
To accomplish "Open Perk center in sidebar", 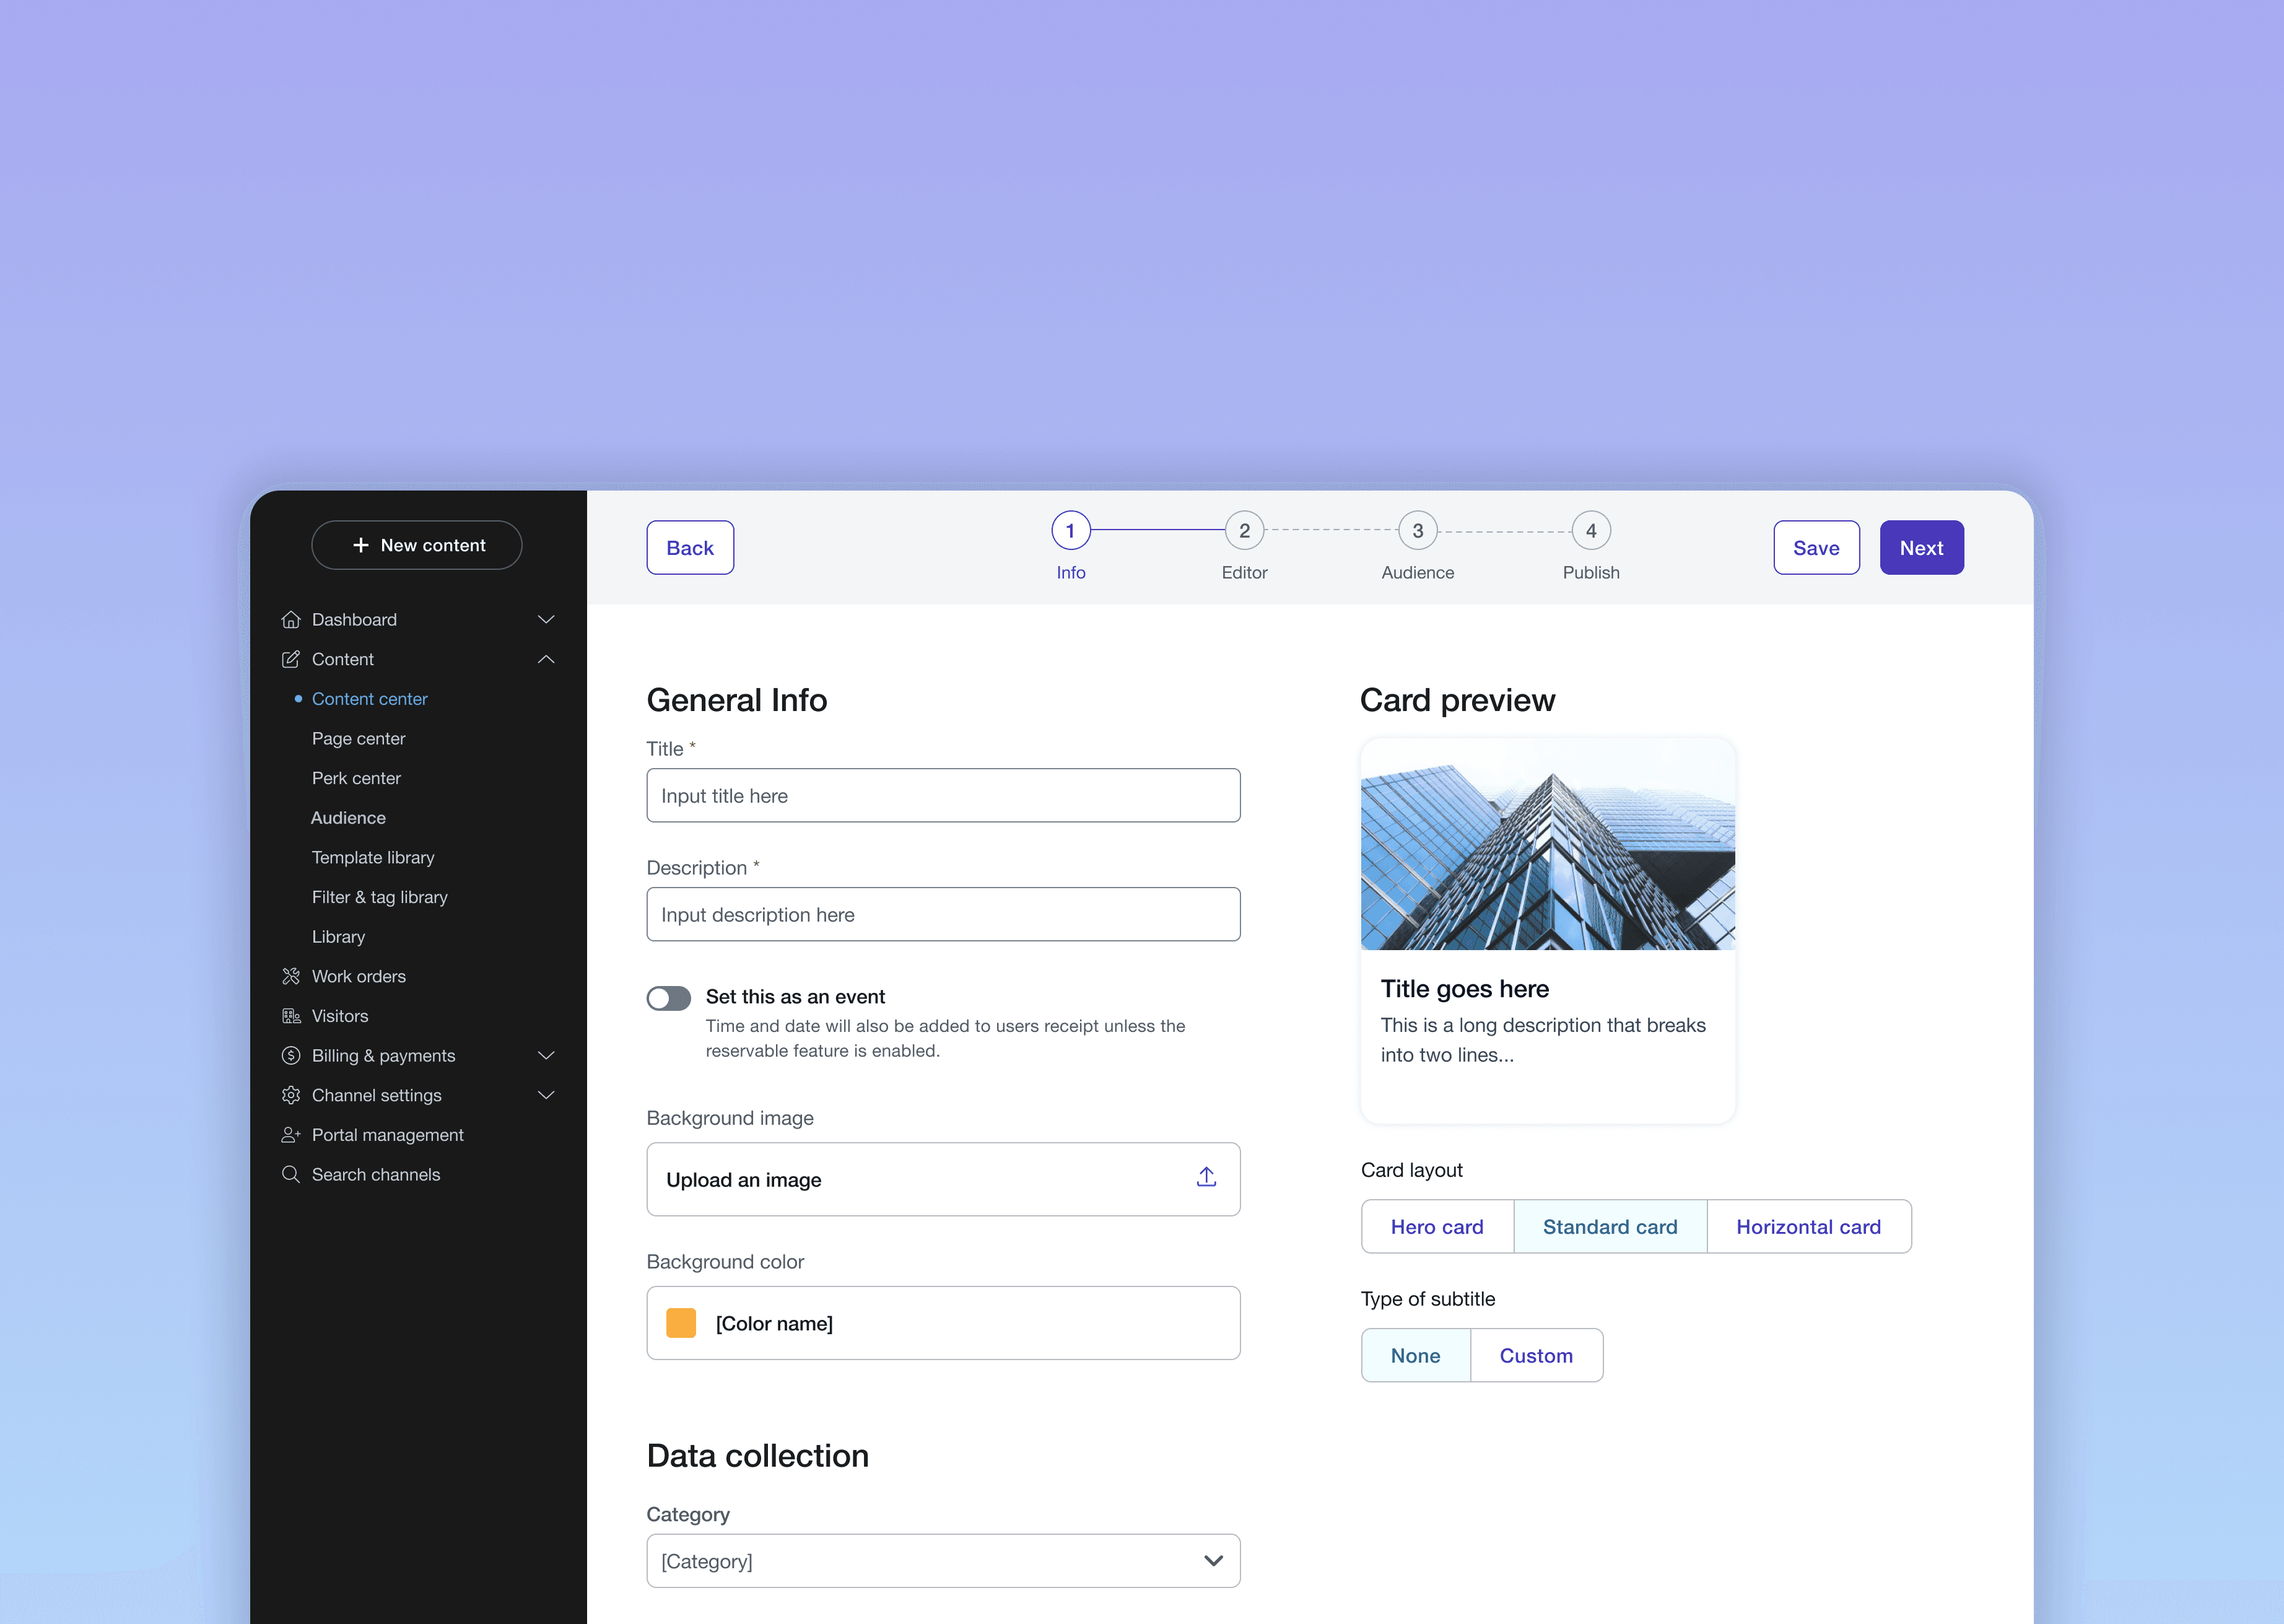I will [356, 778].
